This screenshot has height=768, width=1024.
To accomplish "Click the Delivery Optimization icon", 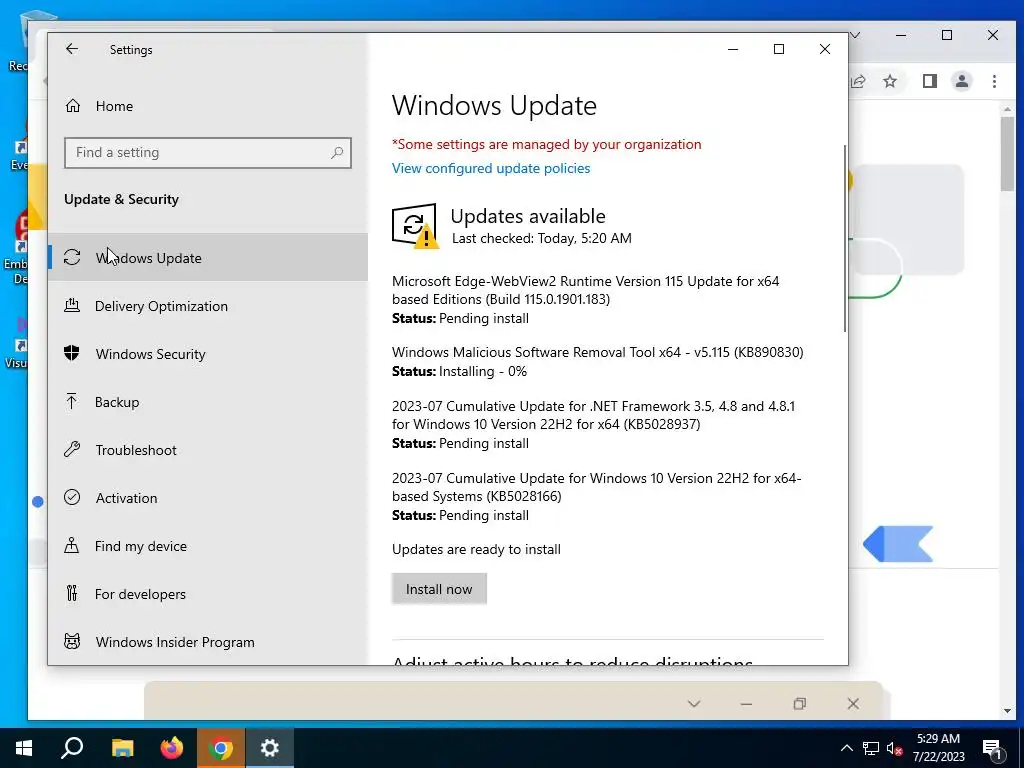I will pyautogui.click(x=72, y=305).
